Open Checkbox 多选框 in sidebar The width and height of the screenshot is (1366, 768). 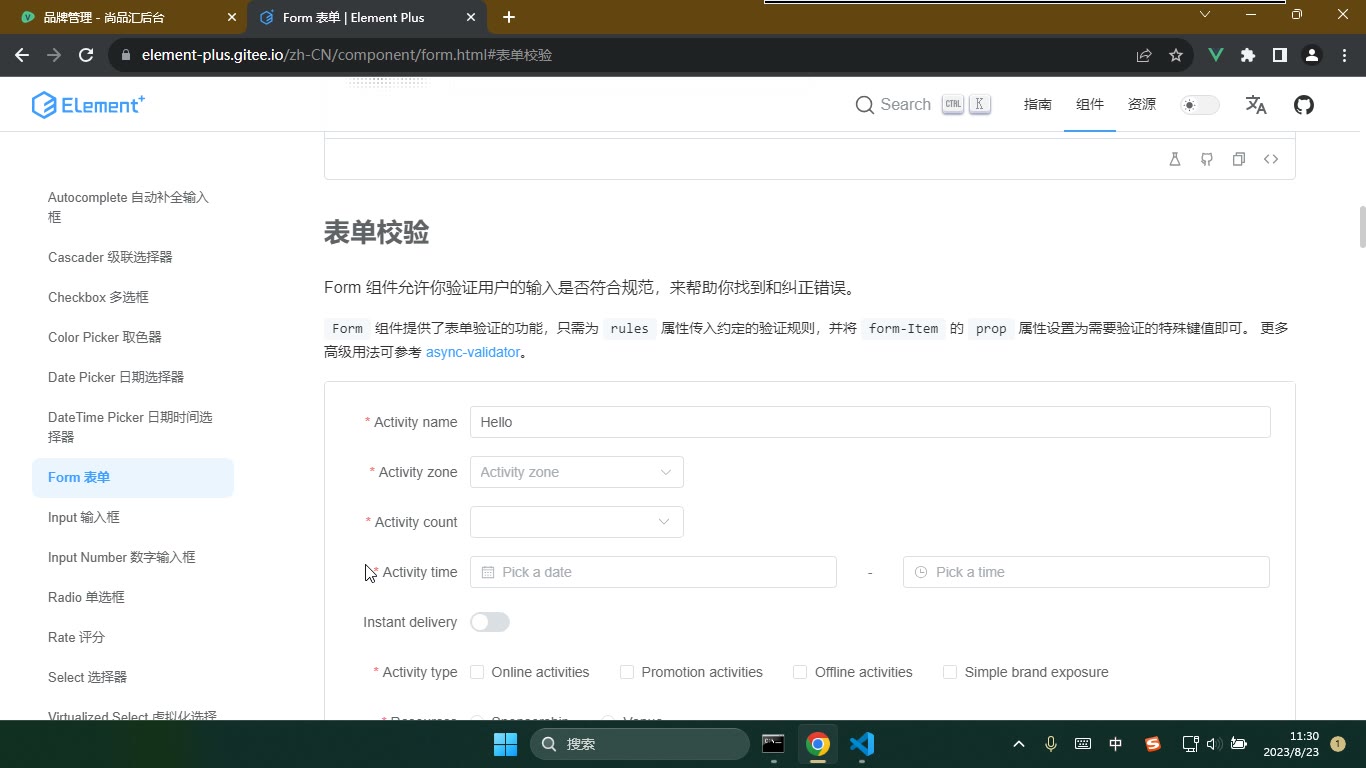(x=132, y=297)
